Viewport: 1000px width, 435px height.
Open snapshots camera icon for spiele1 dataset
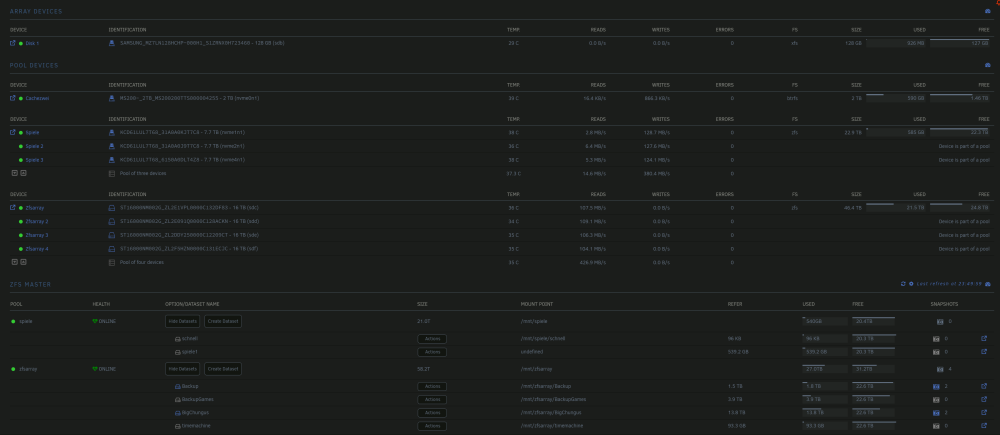coord(936,352)
